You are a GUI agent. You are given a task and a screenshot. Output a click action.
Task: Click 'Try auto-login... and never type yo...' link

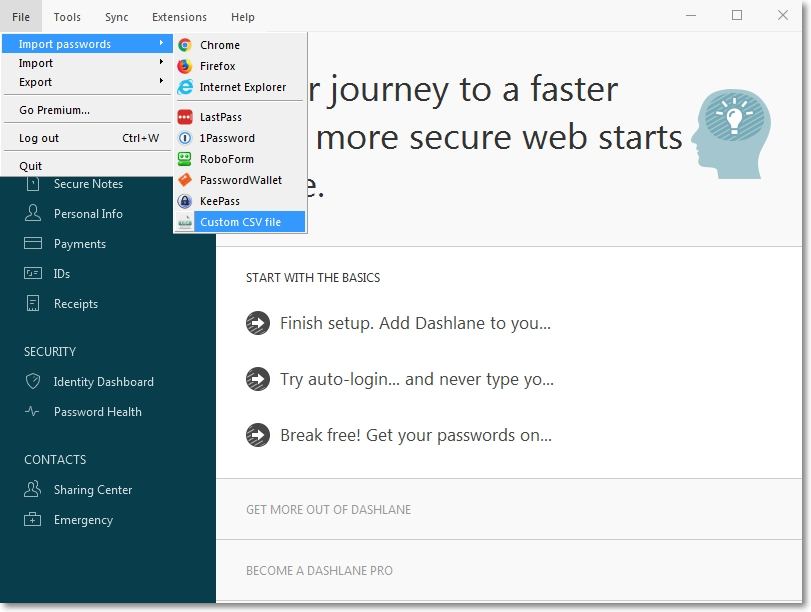pyautogui.click(x=417, y=379)
